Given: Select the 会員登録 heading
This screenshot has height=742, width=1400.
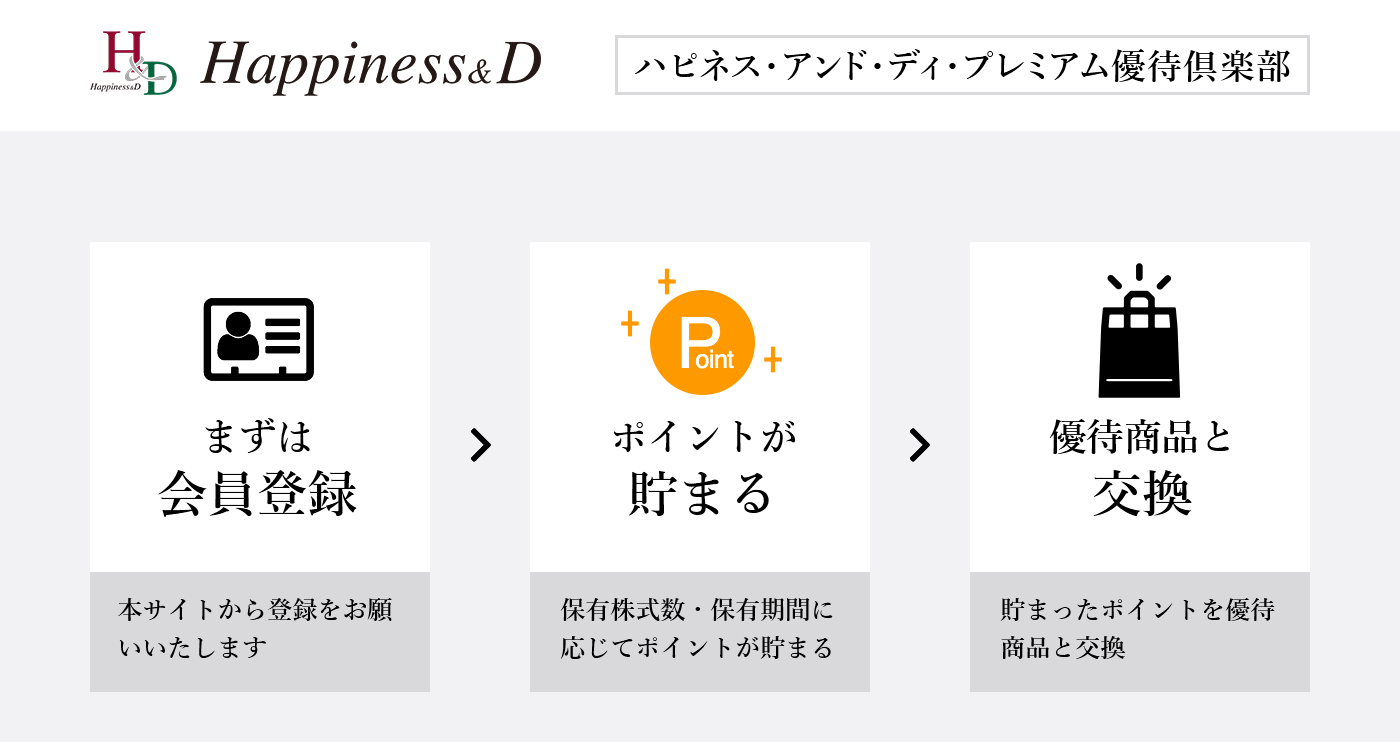Looking at the screenshot, I should (259, 493).
